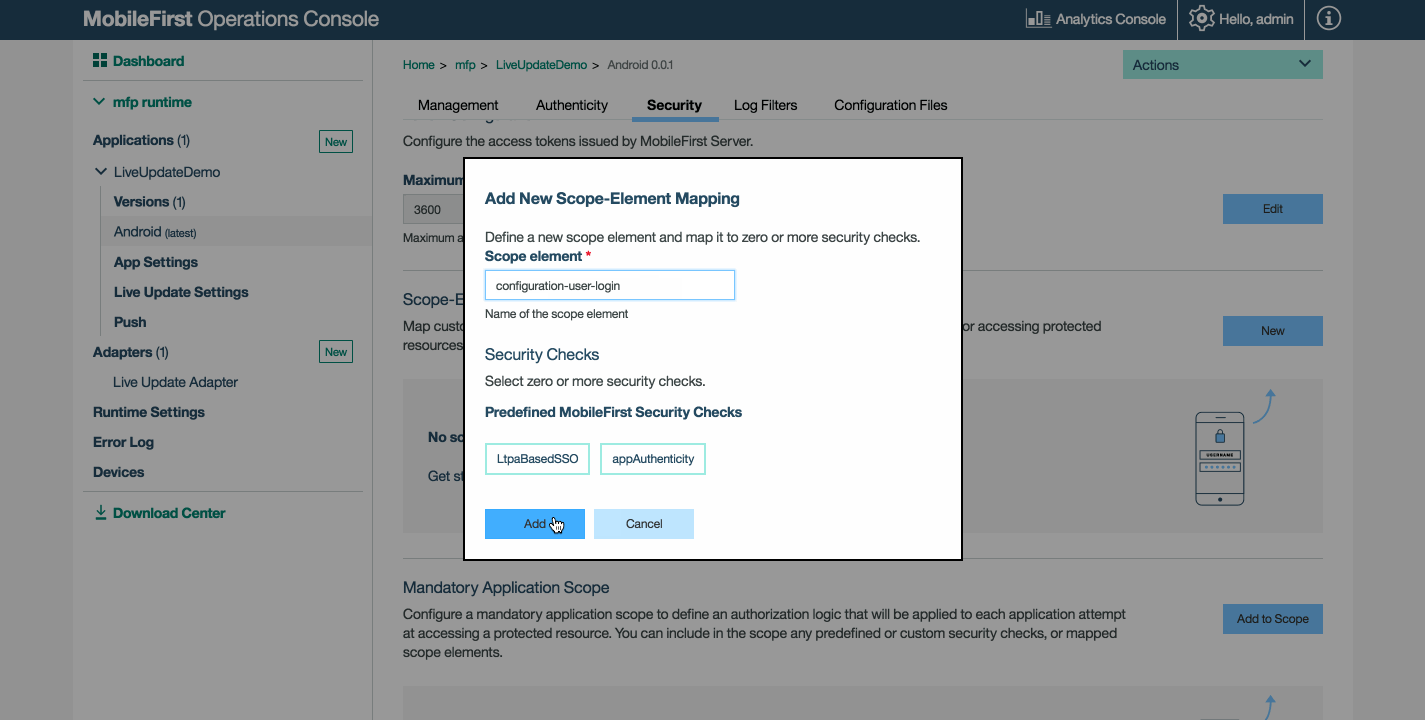Screen dimensions: 1425x720
Task: Collapse the mfp runtime section
Action: click(99, 102)
